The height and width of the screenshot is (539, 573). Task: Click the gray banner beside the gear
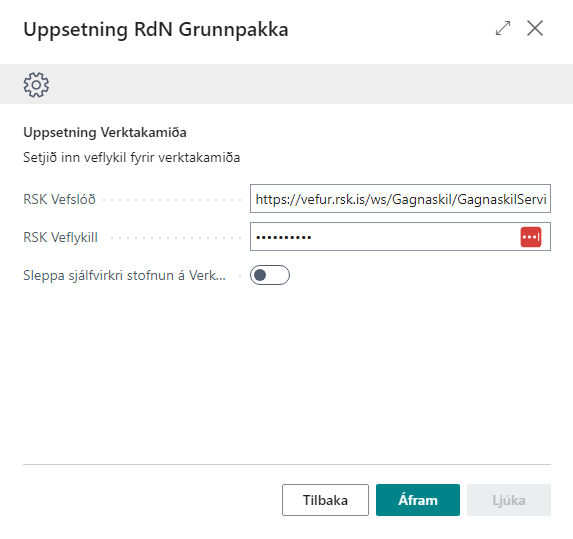point(311,84)
